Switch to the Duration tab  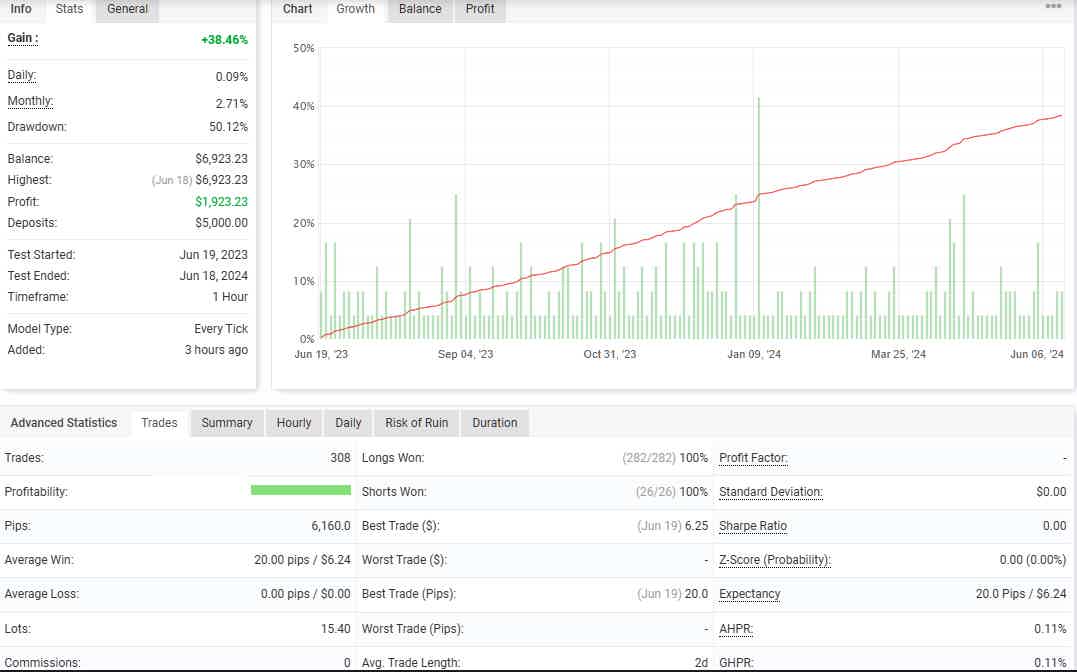click(495, 423)
